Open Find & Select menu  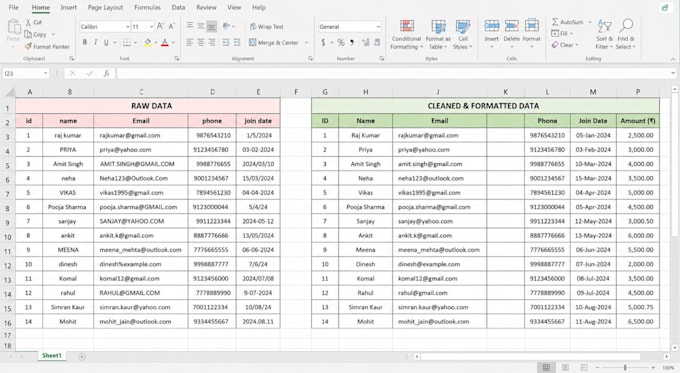(x=625, y=34)
